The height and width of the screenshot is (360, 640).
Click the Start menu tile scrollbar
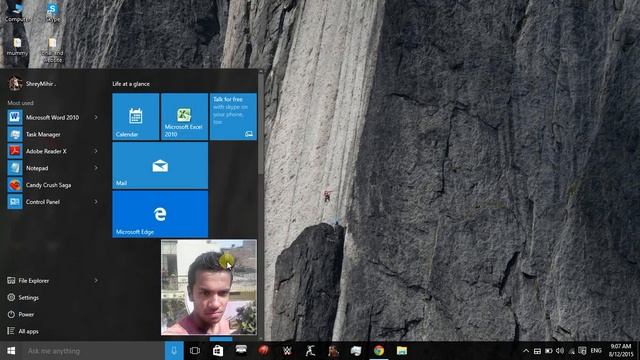[260, 123]
